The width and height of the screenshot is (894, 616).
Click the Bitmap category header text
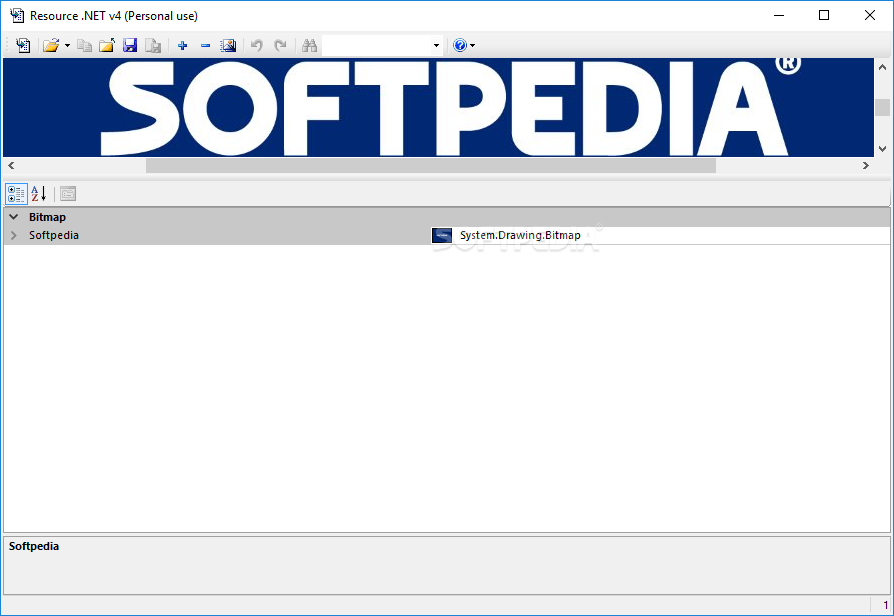click(x=47, y=217)
